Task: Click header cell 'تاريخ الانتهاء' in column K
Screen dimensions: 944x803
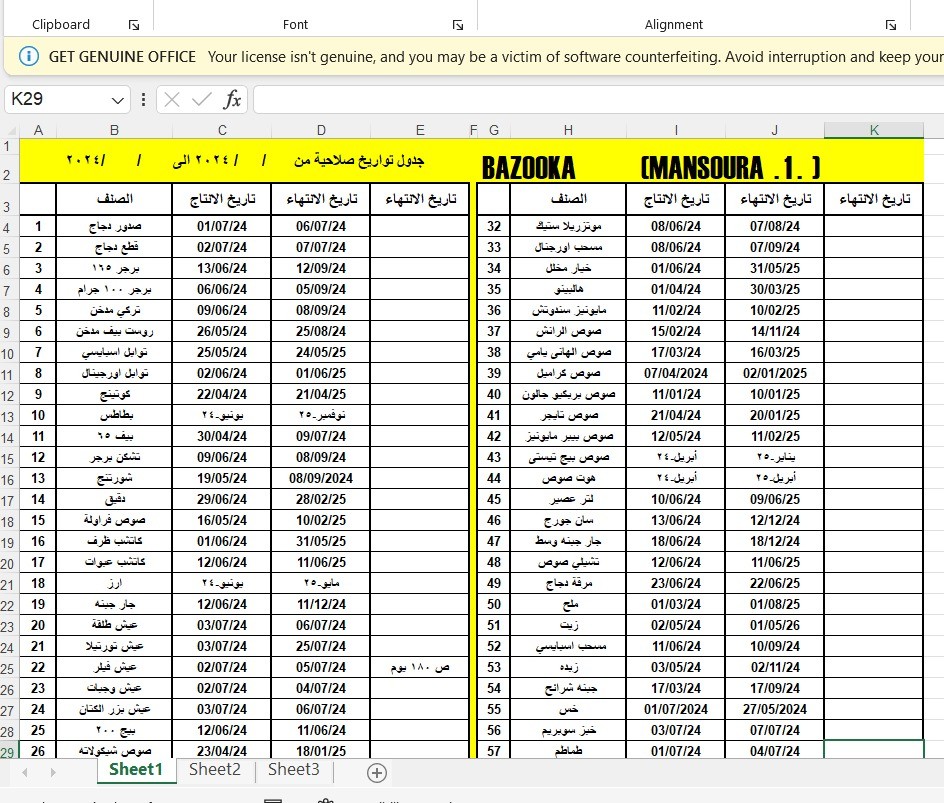Action: coord(874,199)
